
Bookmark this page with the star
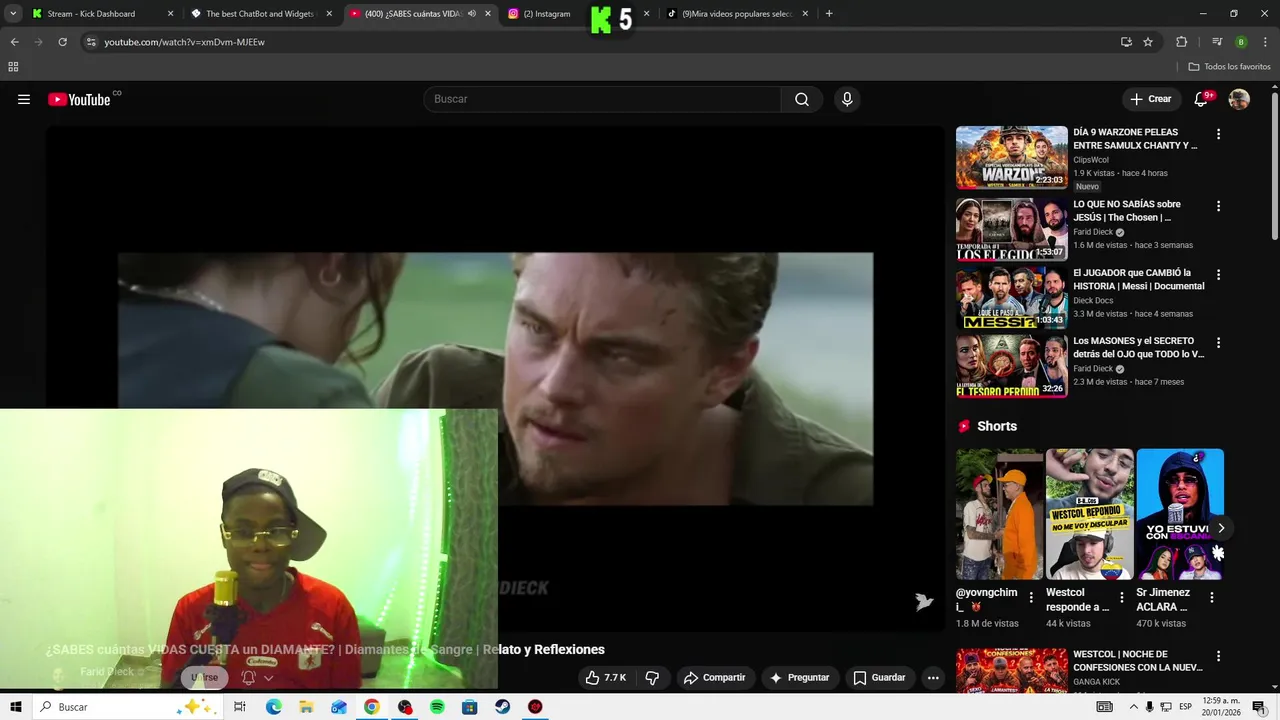(x=1148, y=42)
